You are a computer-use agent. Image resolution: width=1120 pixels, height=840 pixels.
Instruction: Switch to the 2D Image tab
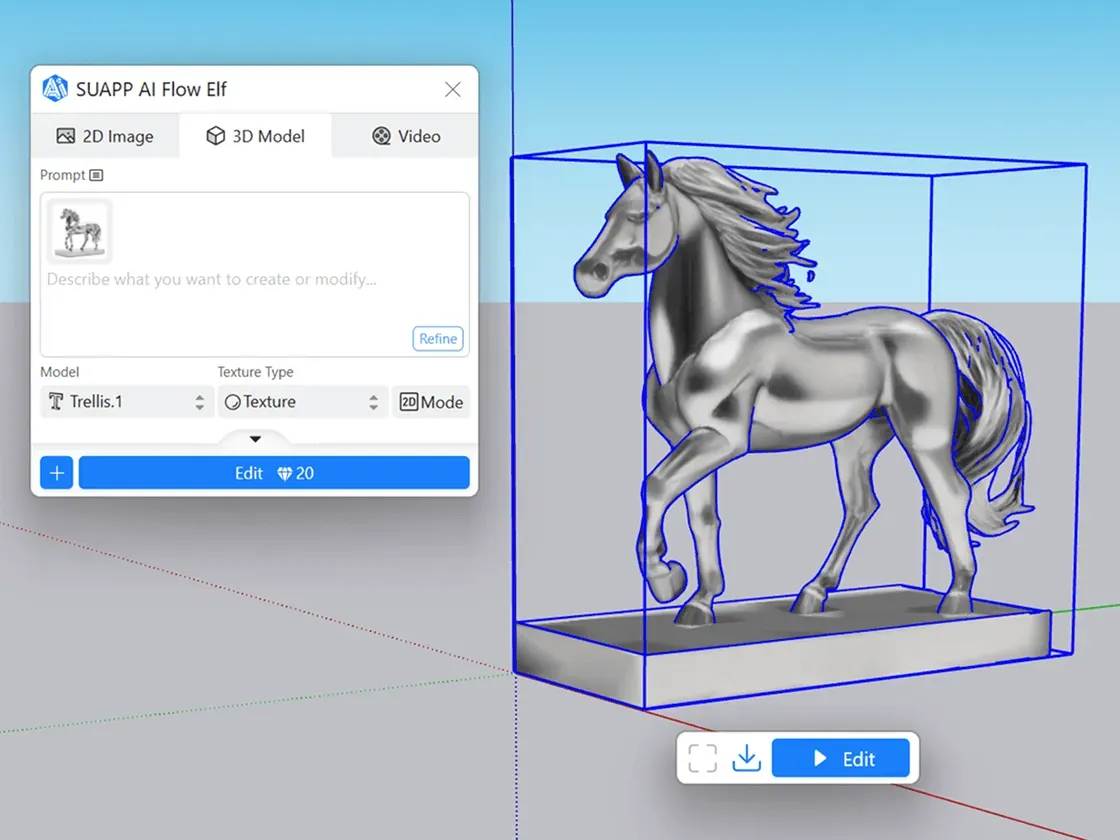point(105,136)
